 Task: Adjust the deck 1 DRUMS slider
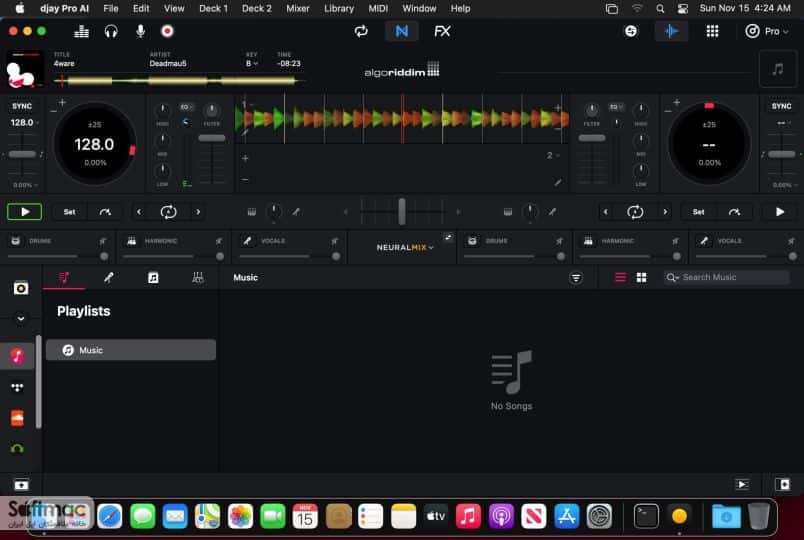[58, 256]
